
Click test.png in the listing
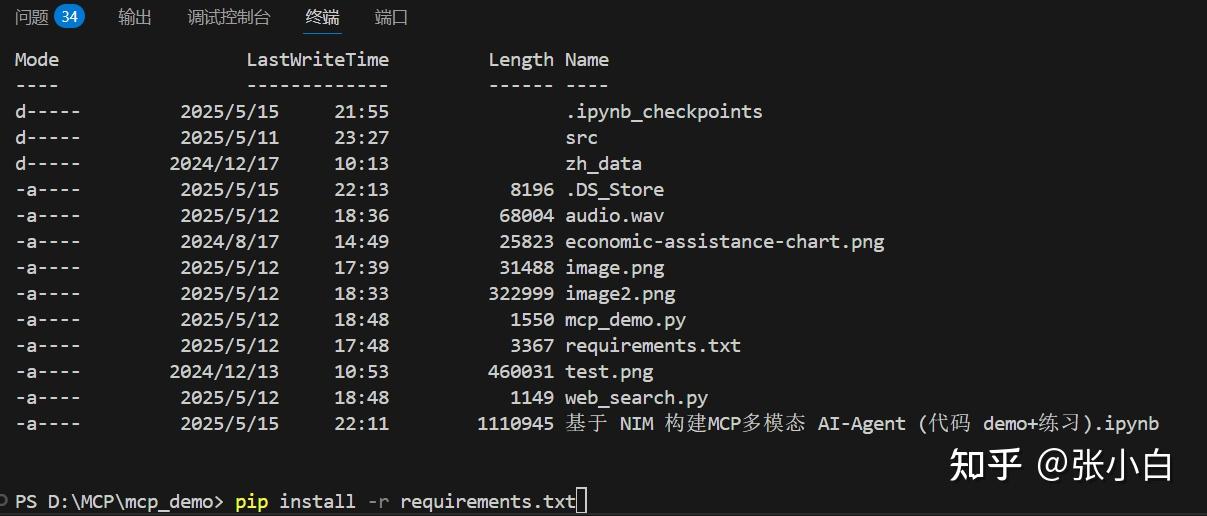[608, 372]
